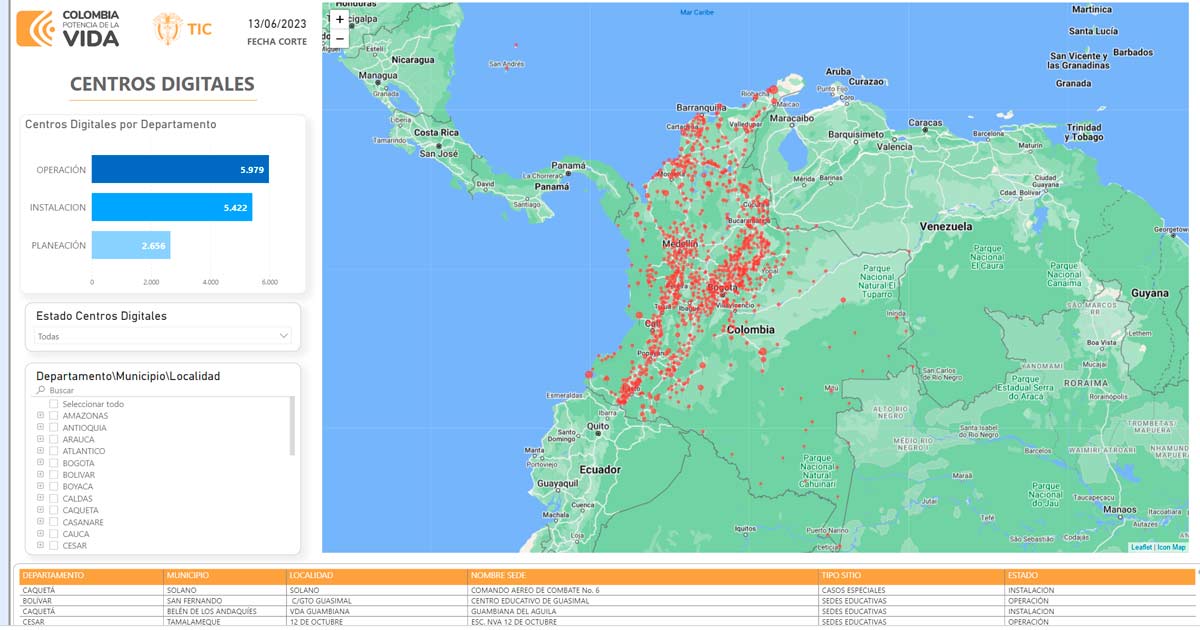This screenshot has width=1200, height=630.
Task: Click the 13/06/2023 fecha corte date
Action: [277, 23]
